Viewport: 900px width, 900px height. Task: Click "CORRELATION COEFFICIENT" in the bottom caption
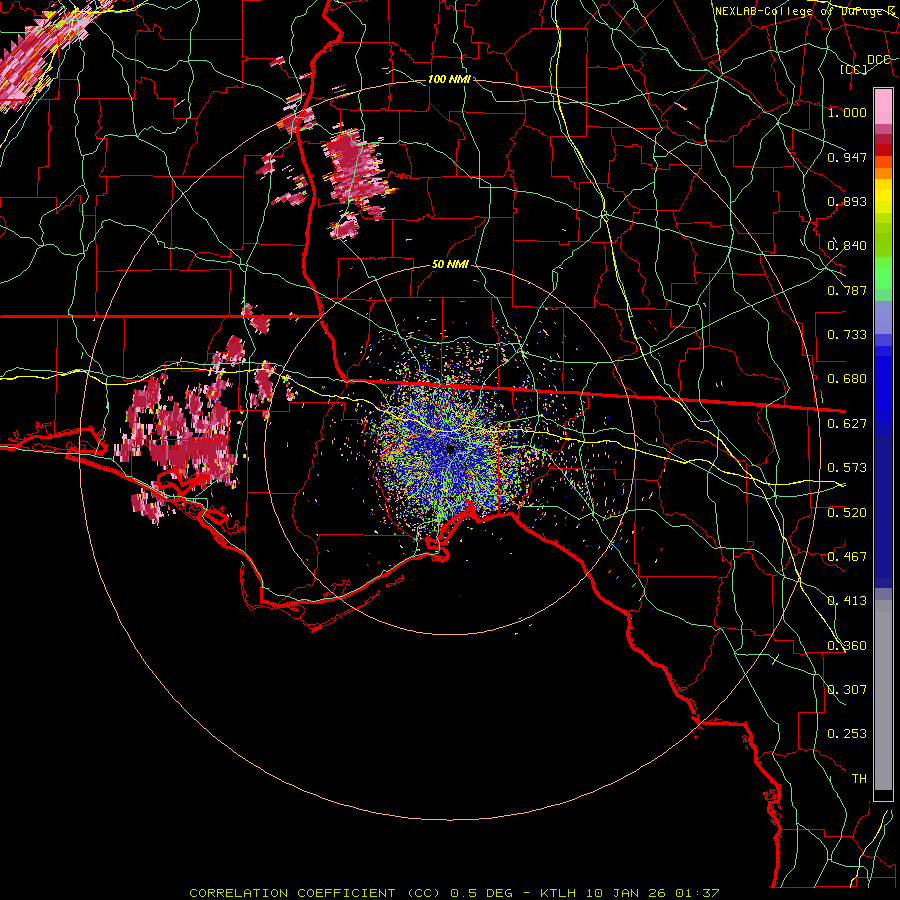(292, 893)
